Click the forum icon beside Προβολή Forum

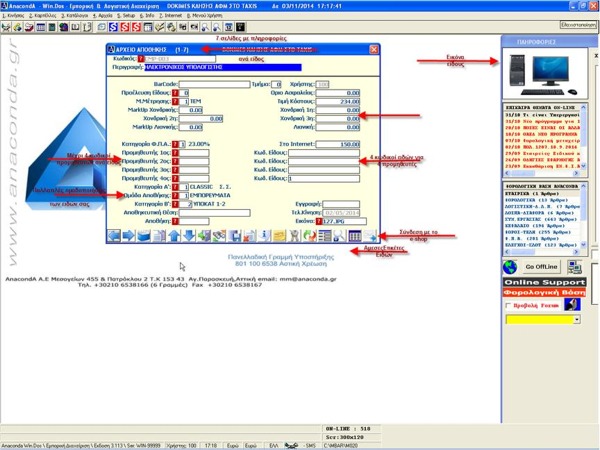click(x=572, y=305)
